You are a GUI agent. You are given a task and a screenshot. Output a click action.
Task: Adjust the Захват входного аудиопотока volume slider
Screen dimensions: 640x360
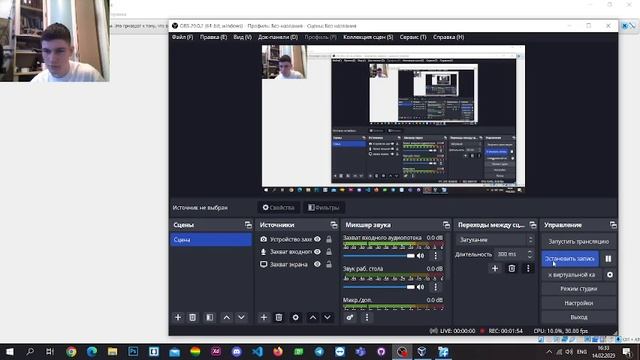point(379,256)
